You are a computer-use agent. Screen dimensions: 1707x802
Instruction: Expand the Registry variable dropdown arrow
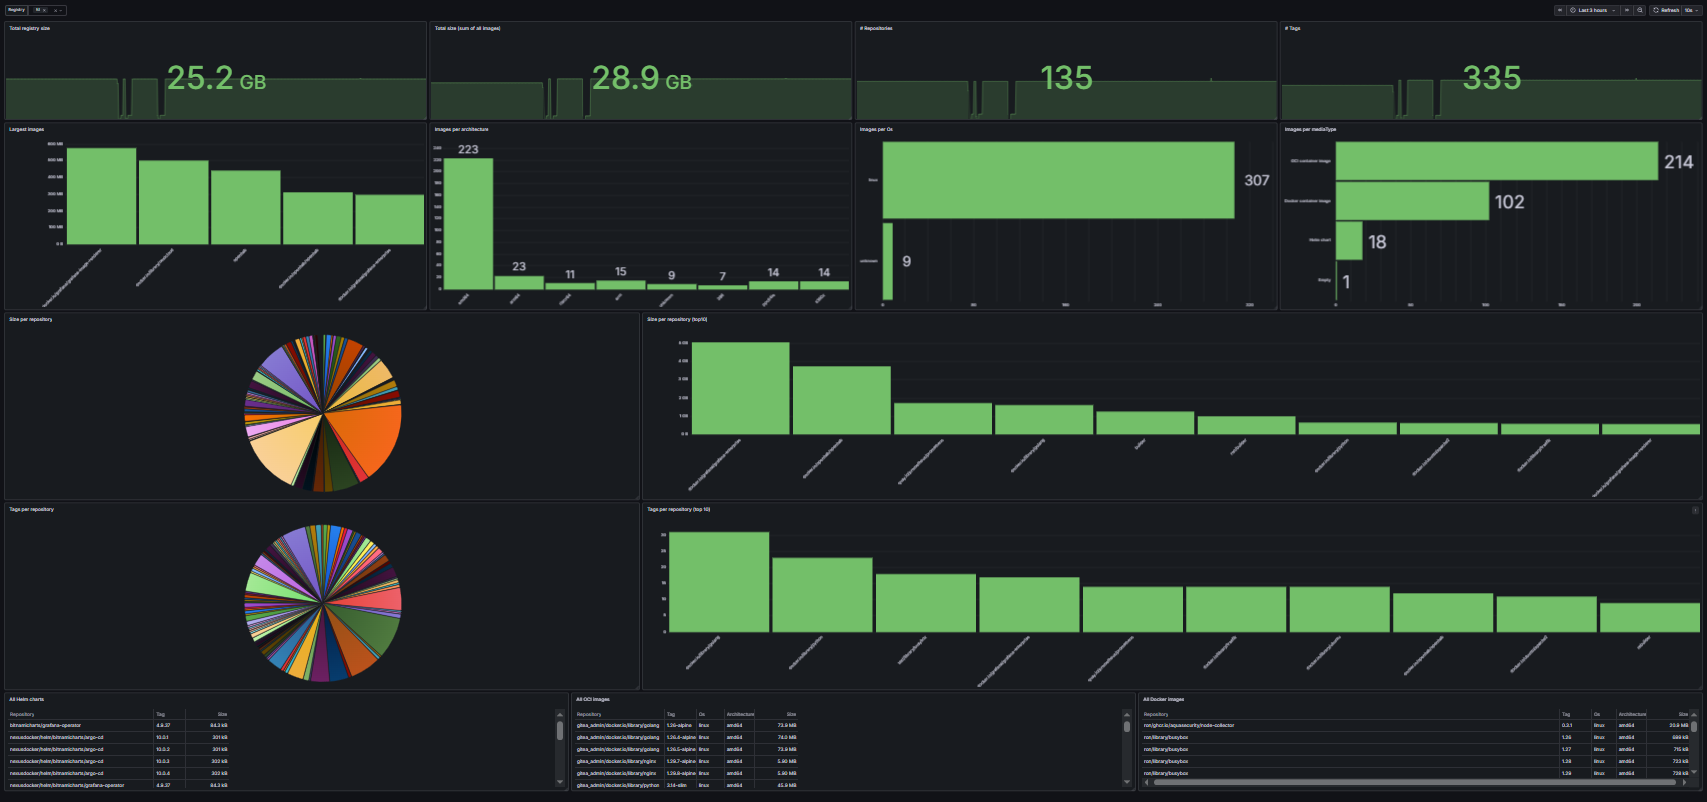click(x=61, y=10)
